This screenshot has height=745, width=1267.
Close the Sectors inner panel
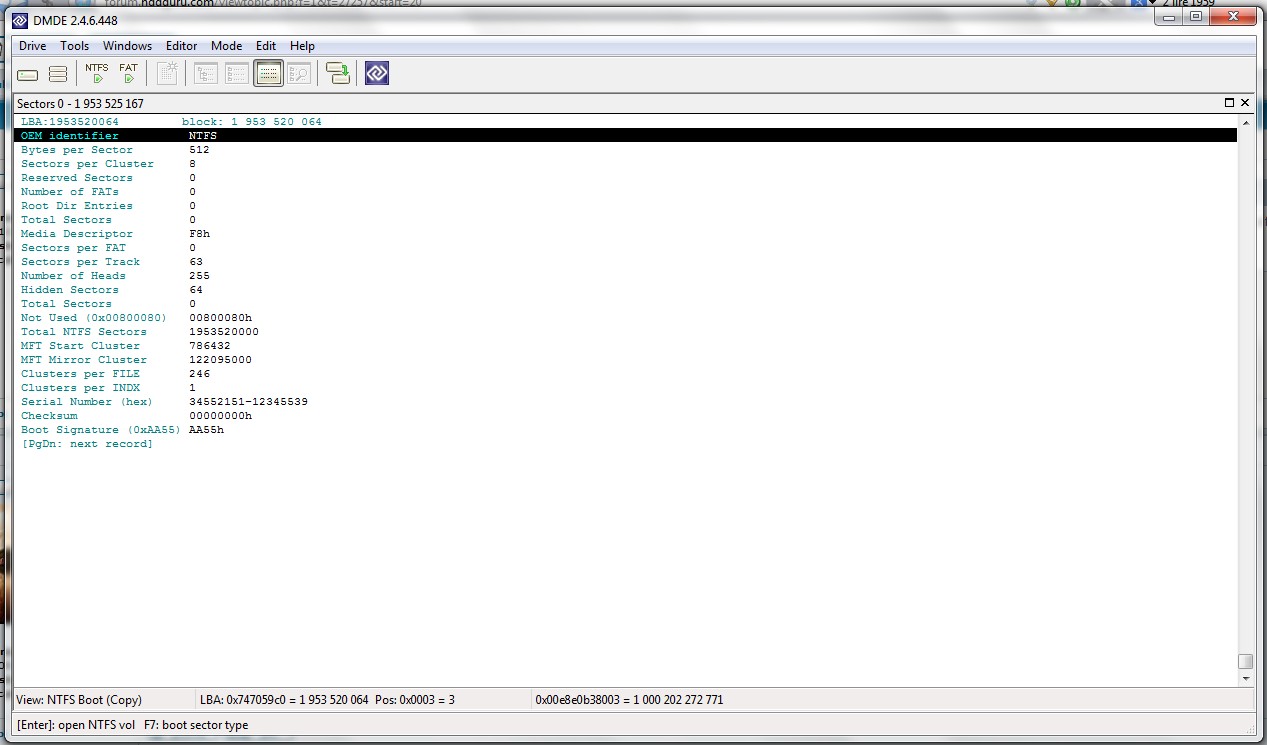[x=1245, y=103]
